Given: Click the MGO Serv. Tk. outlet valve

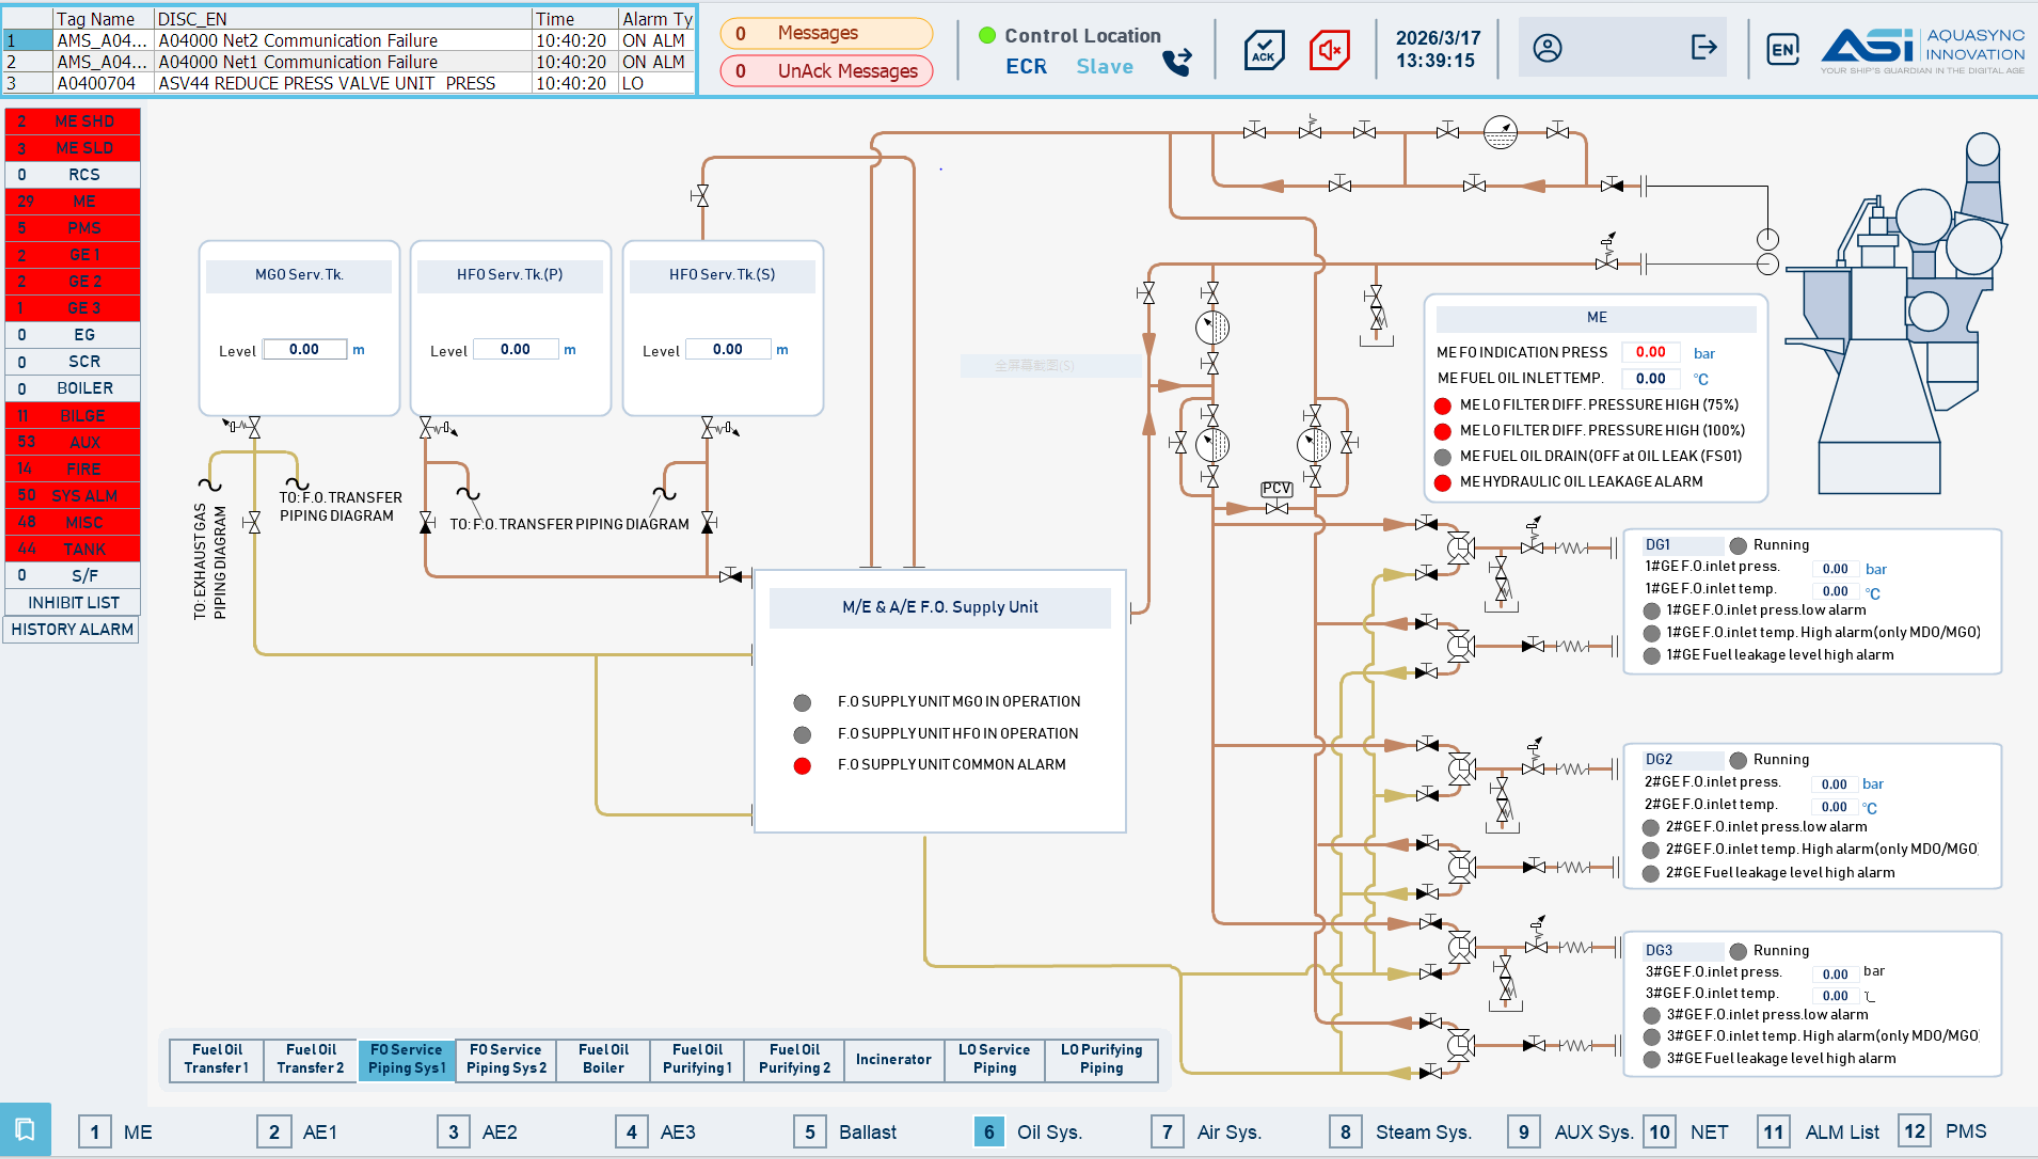Looking at the screenshot, I should (254, 427).
